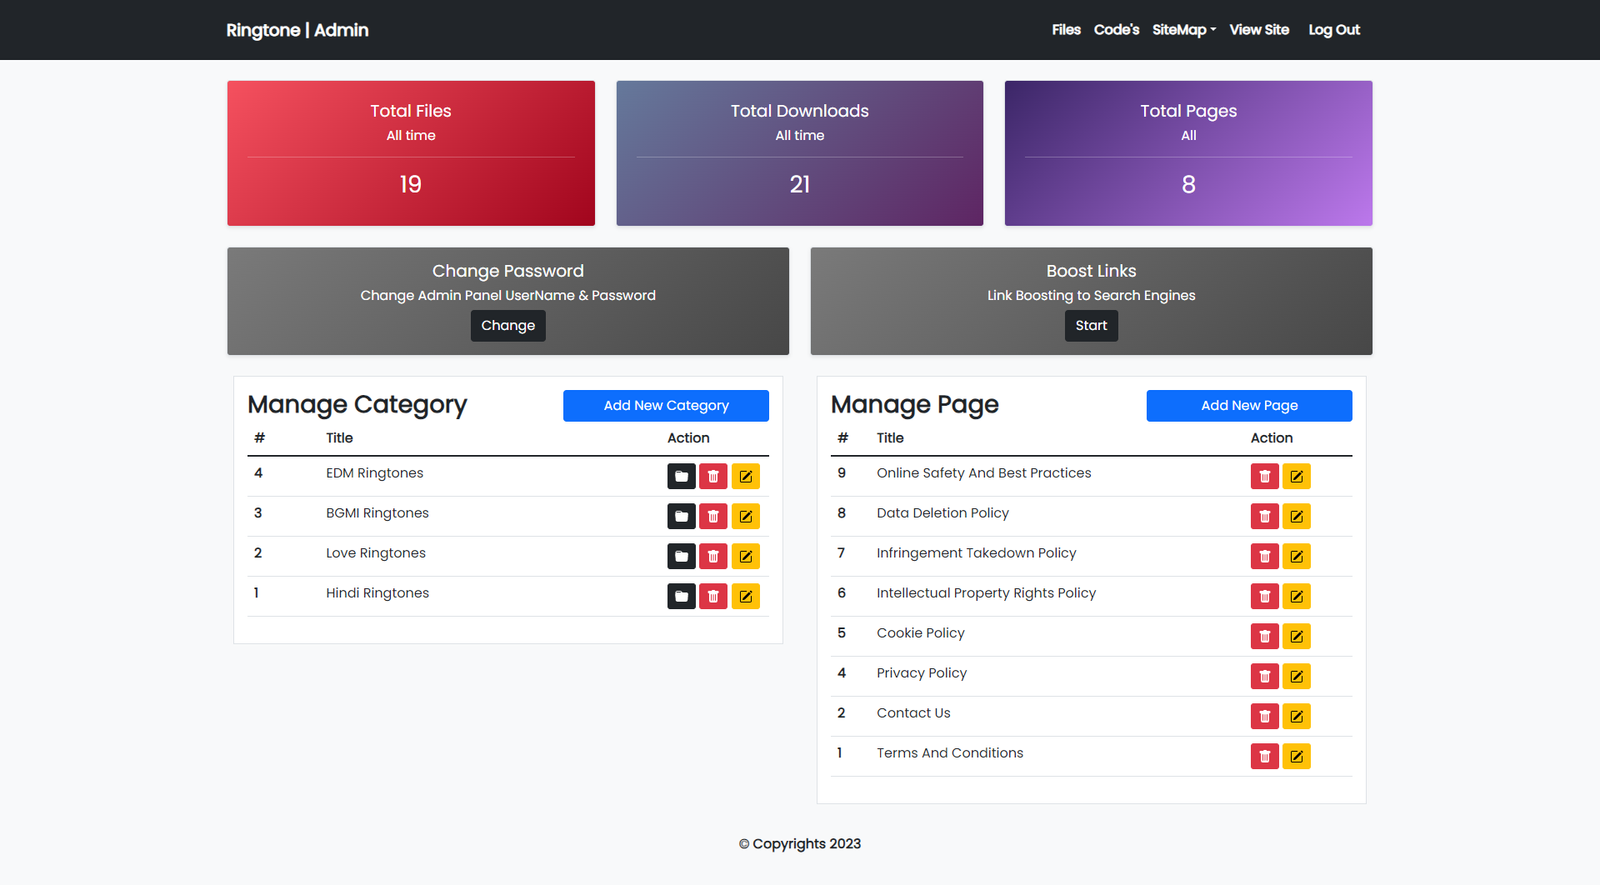Delete the BGMI Ringtones category
1600x885 pixels.
coord(713,516)
